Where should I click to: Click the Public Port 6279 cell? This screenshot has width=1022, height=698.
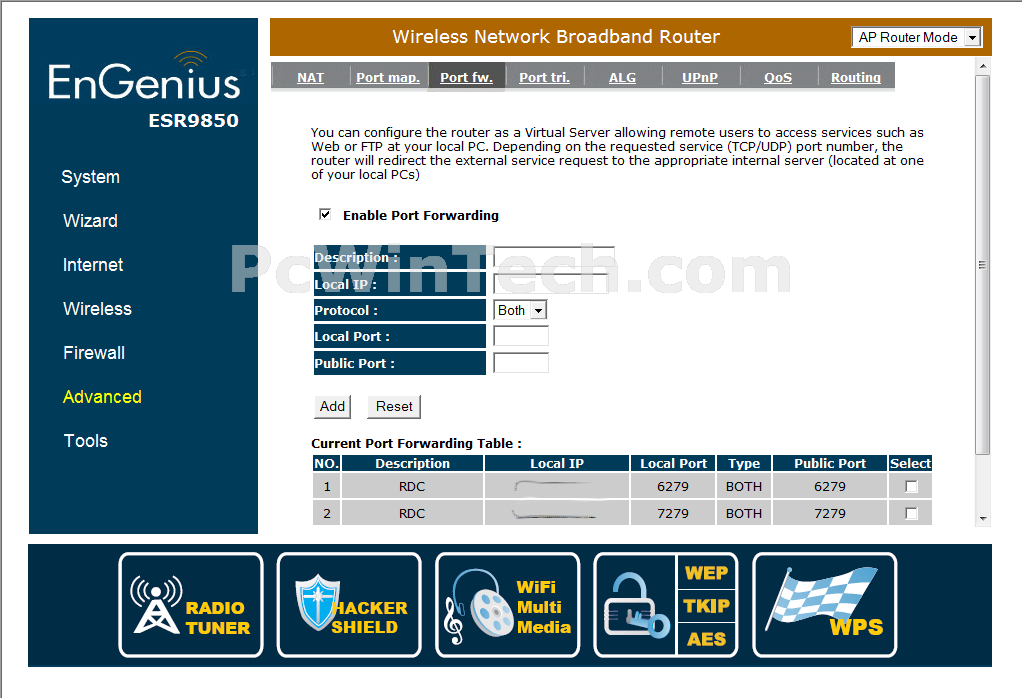[830, 486]
